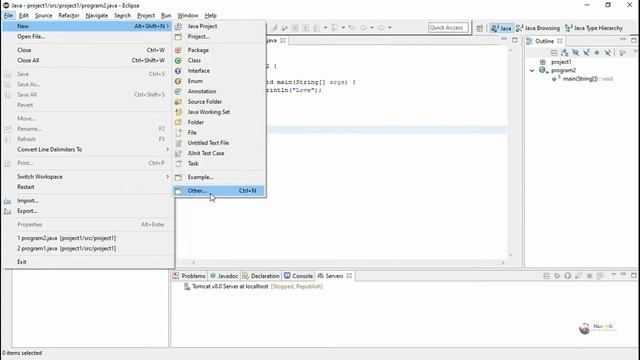The image size is (640, 360).
Task: Toggle Hide Static Members in Outline view
Action: pyautogui.click(x=586, y=53)
